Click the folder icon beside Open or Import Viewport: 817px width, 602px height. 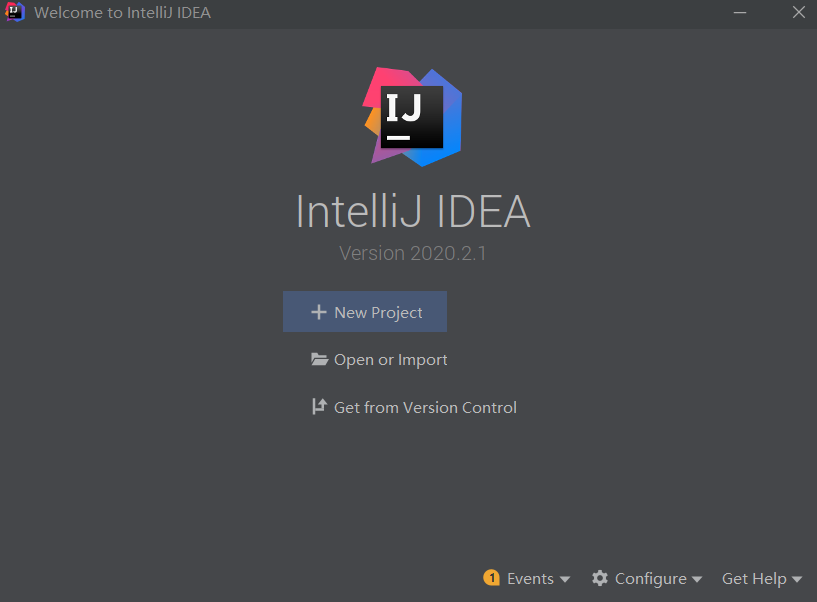pos(319,359)
